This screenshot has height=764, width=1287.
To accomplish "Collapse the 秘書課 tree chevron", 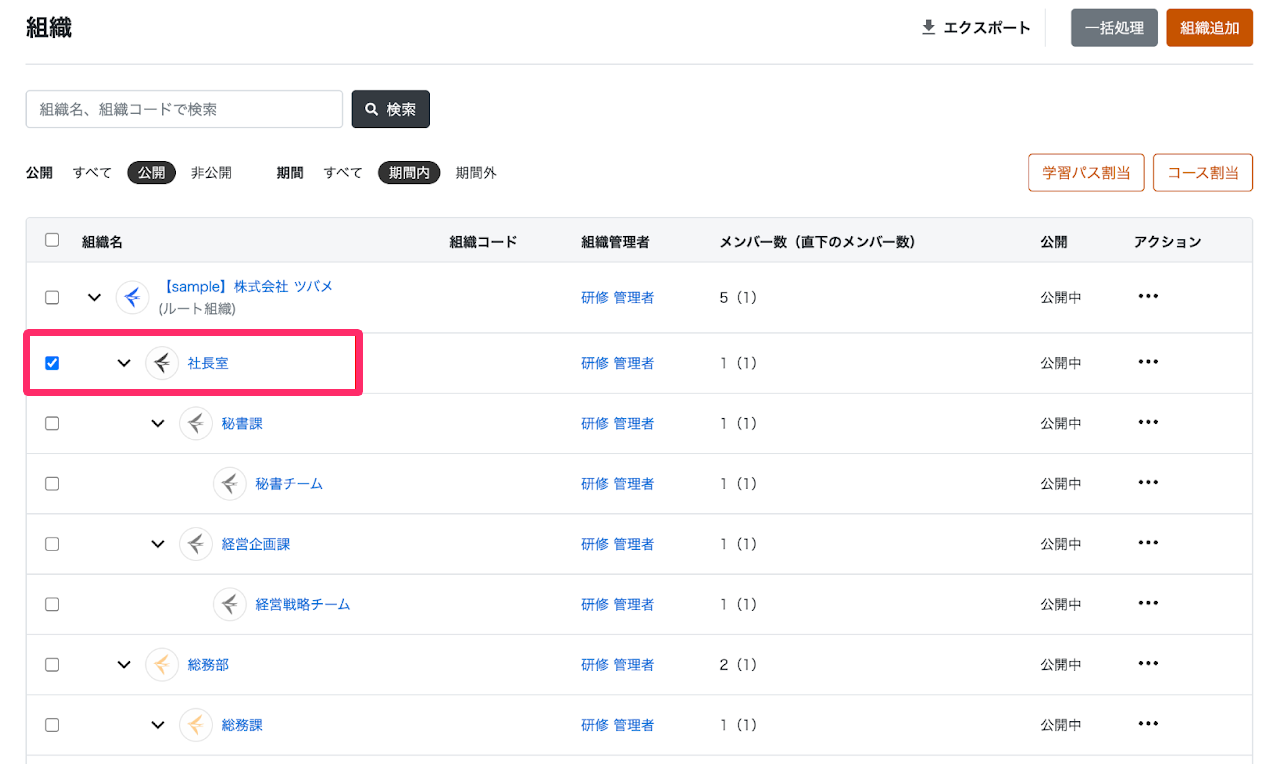I will (x=158, y=423).
